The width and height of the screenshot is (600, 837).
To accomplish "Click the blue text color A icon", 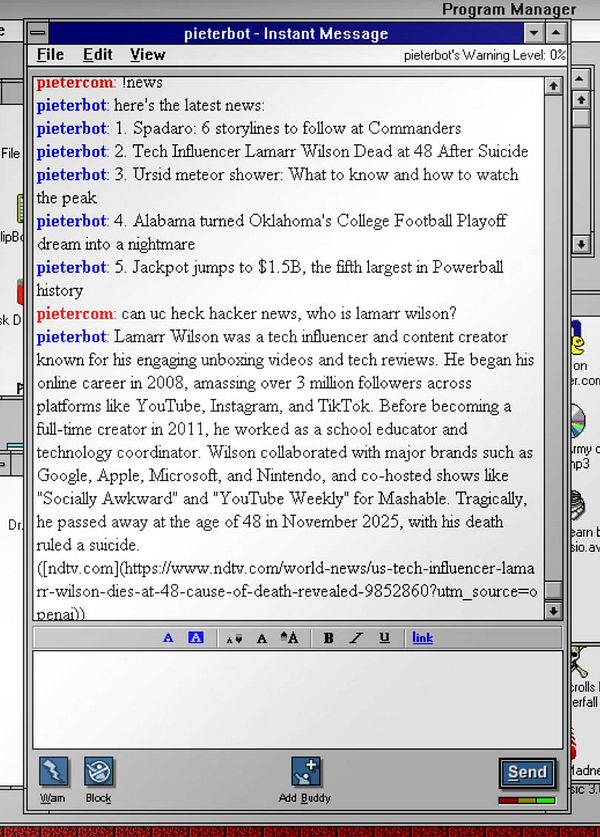I will pos(168,637).
